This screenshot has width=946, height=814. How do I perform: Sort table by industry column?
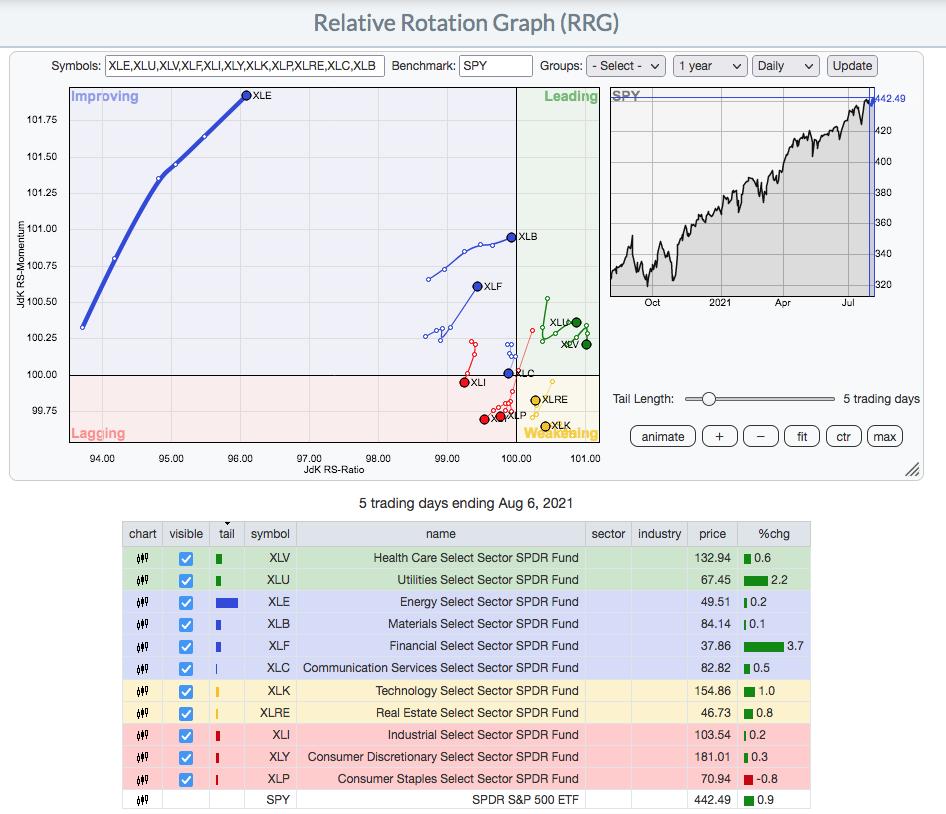pyautogui.click(x=659, y=534)
